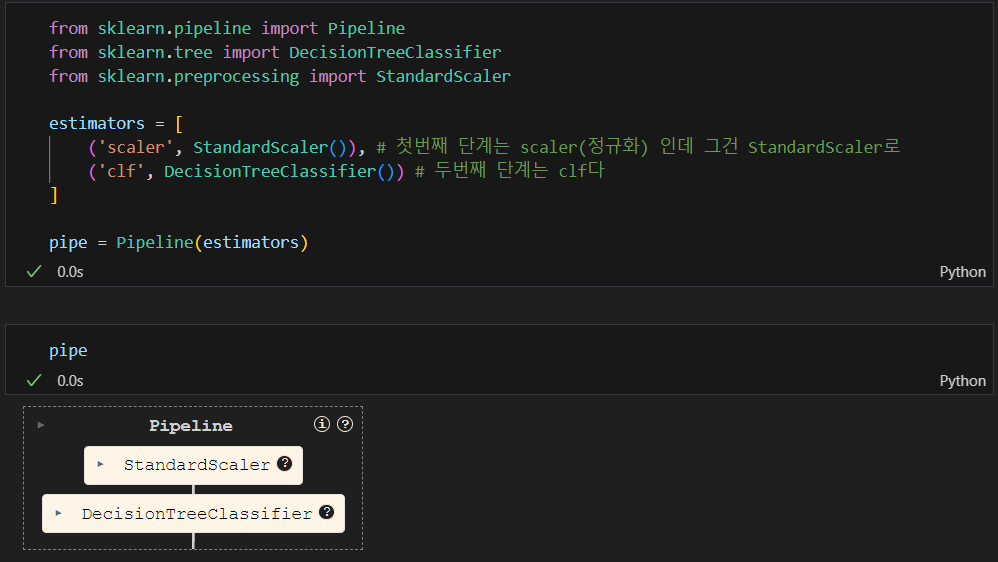Screen dimensions: 998x562
Task: Expand StandardScaler parameters arrow
Action: [100, 464]
